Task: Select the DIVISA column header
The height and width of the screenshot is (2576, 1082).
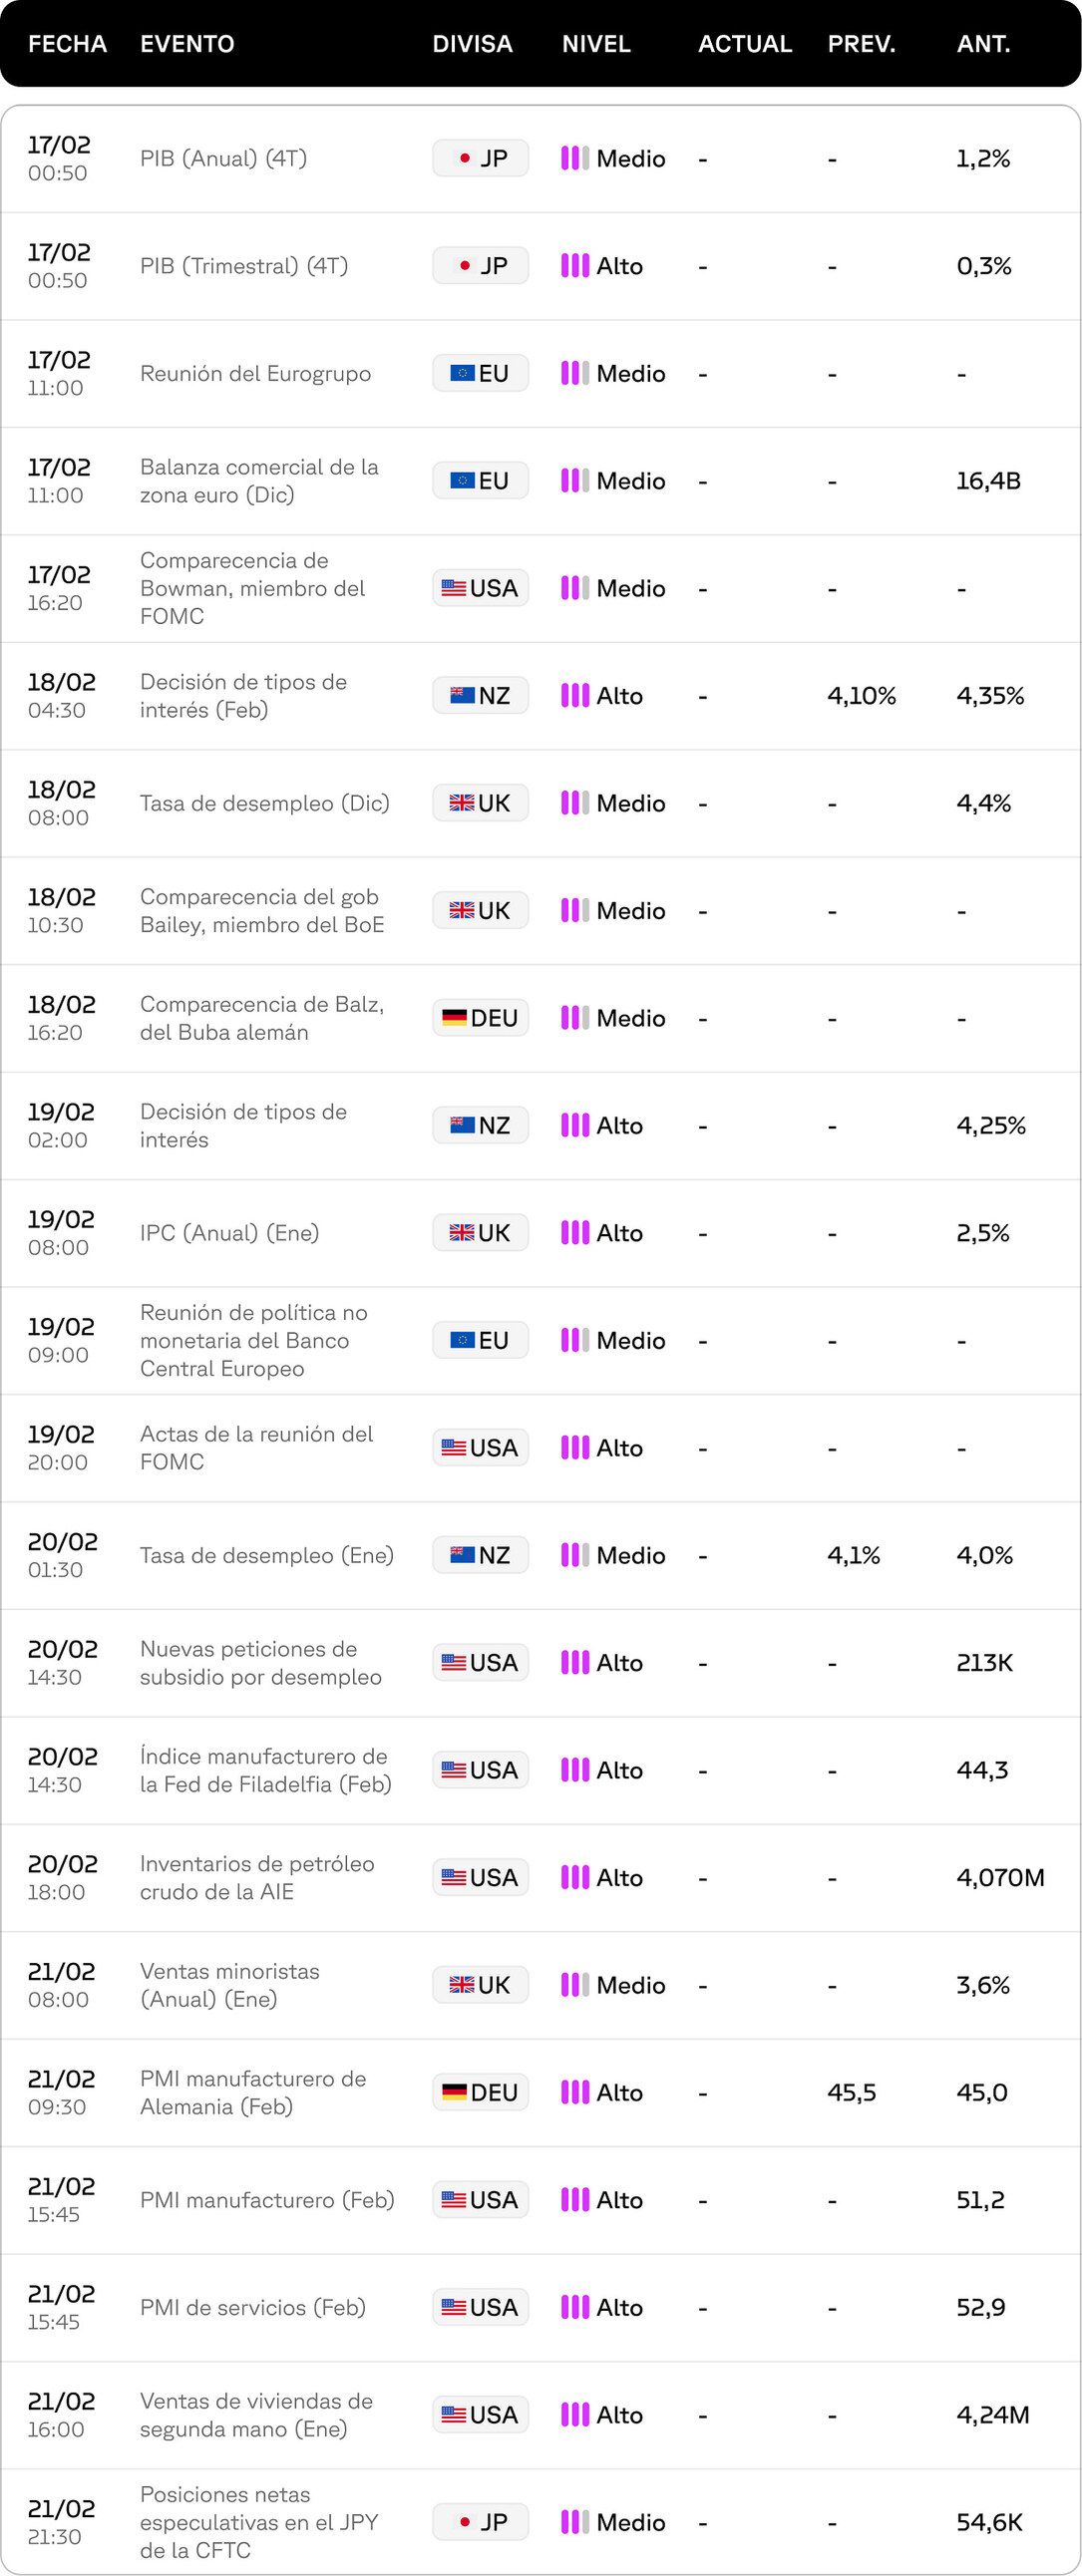Action: (472, 44)
